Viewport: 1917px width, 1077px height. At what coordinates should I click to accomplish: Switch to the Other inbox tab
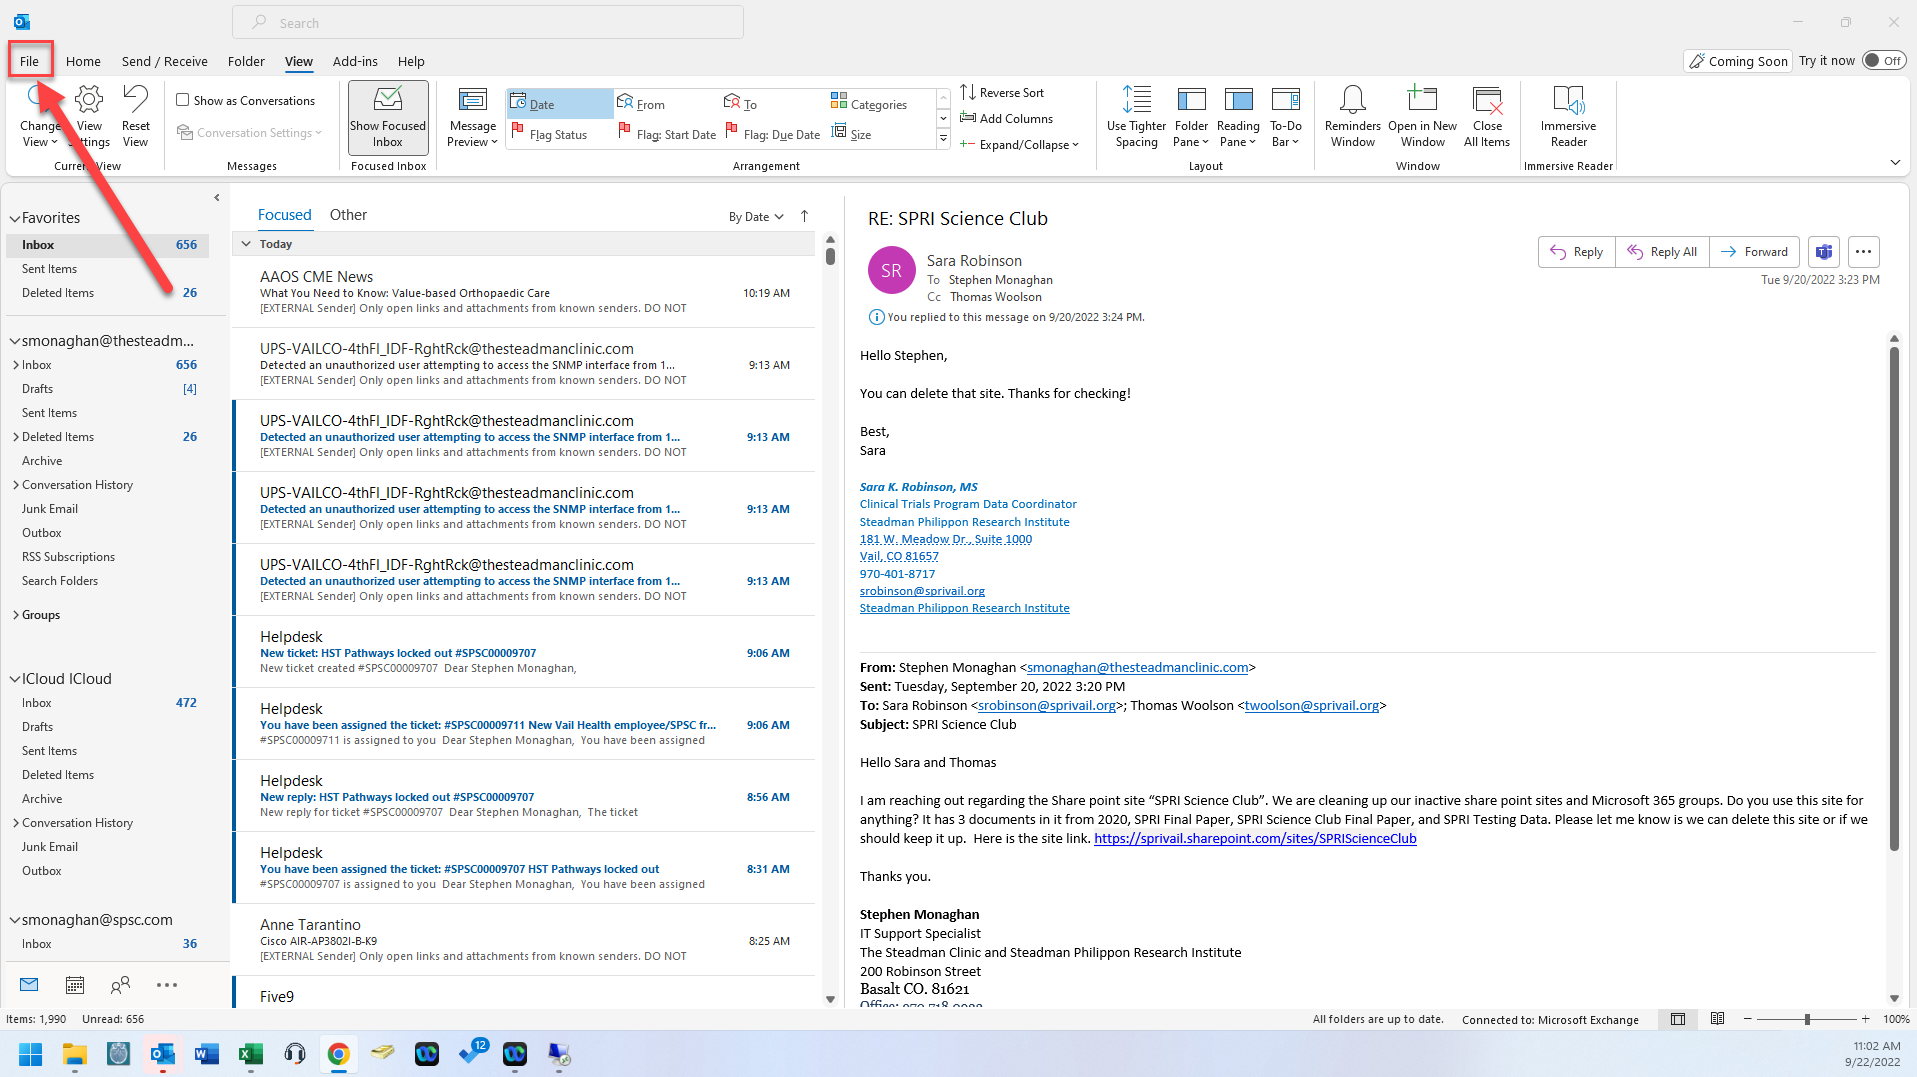point(348,215)
